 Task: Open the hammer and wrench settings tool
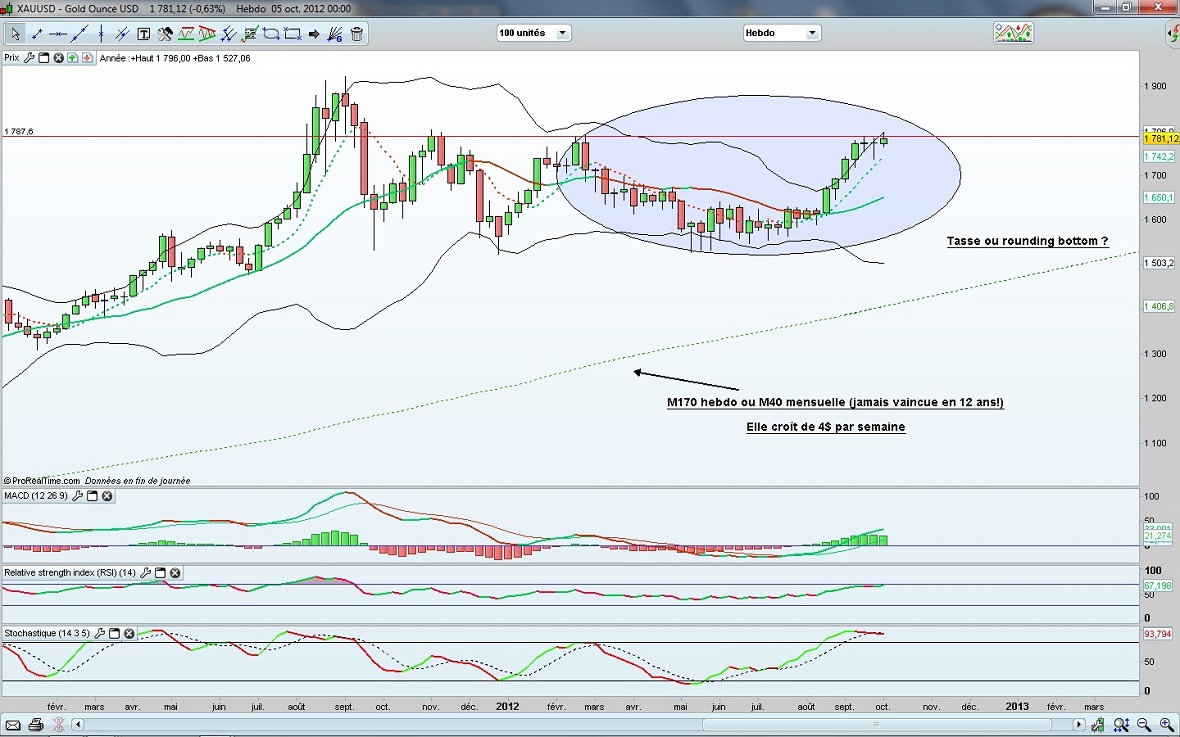coord(164,34)
